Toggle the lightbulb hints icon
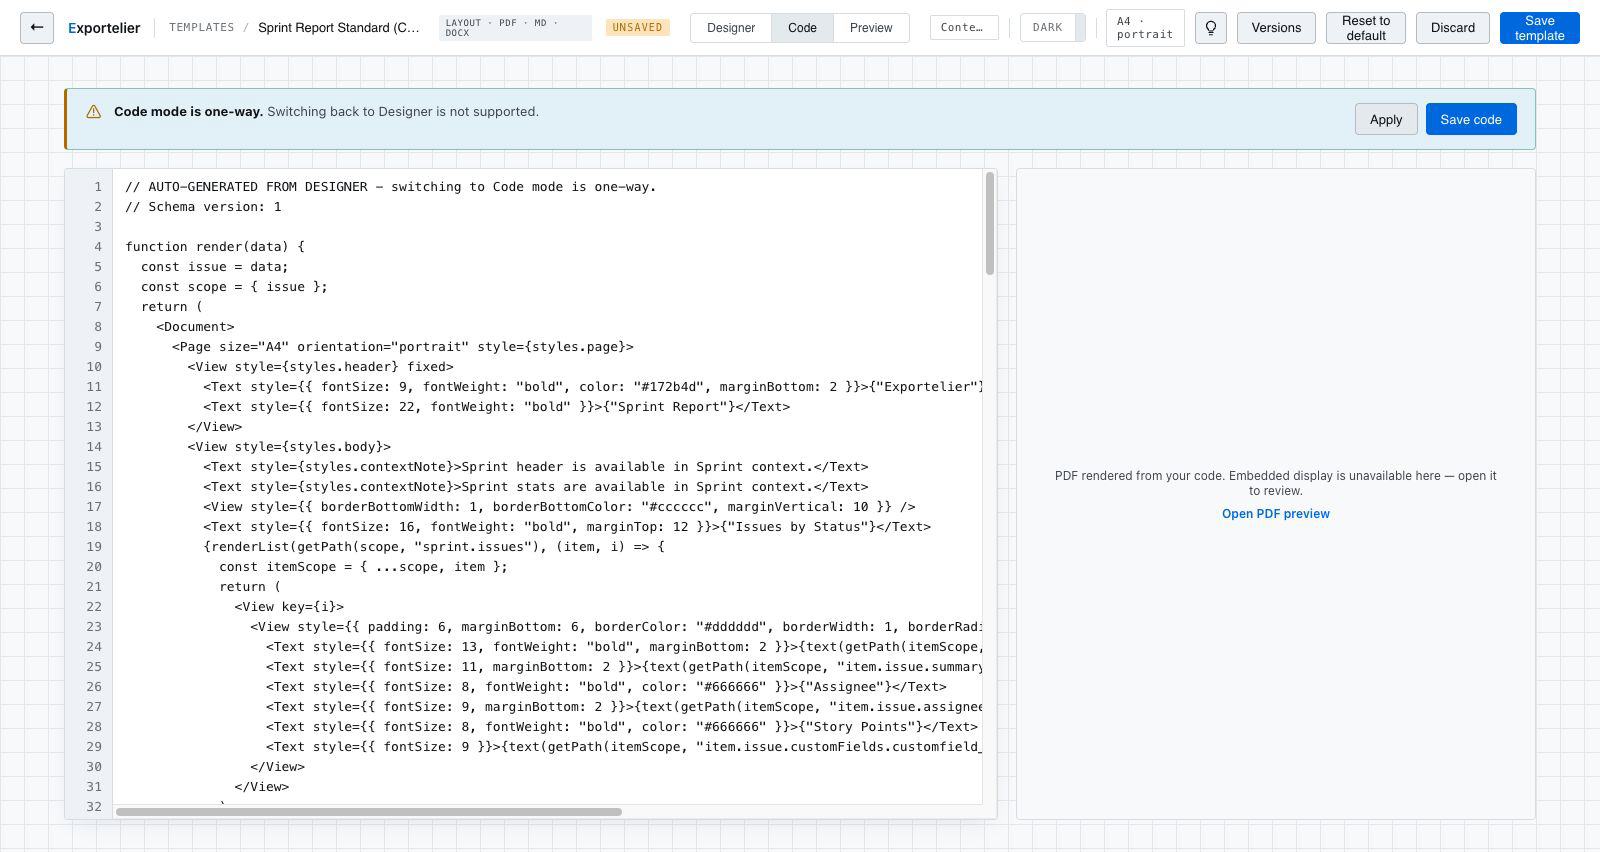 [x=1211, y=28]
